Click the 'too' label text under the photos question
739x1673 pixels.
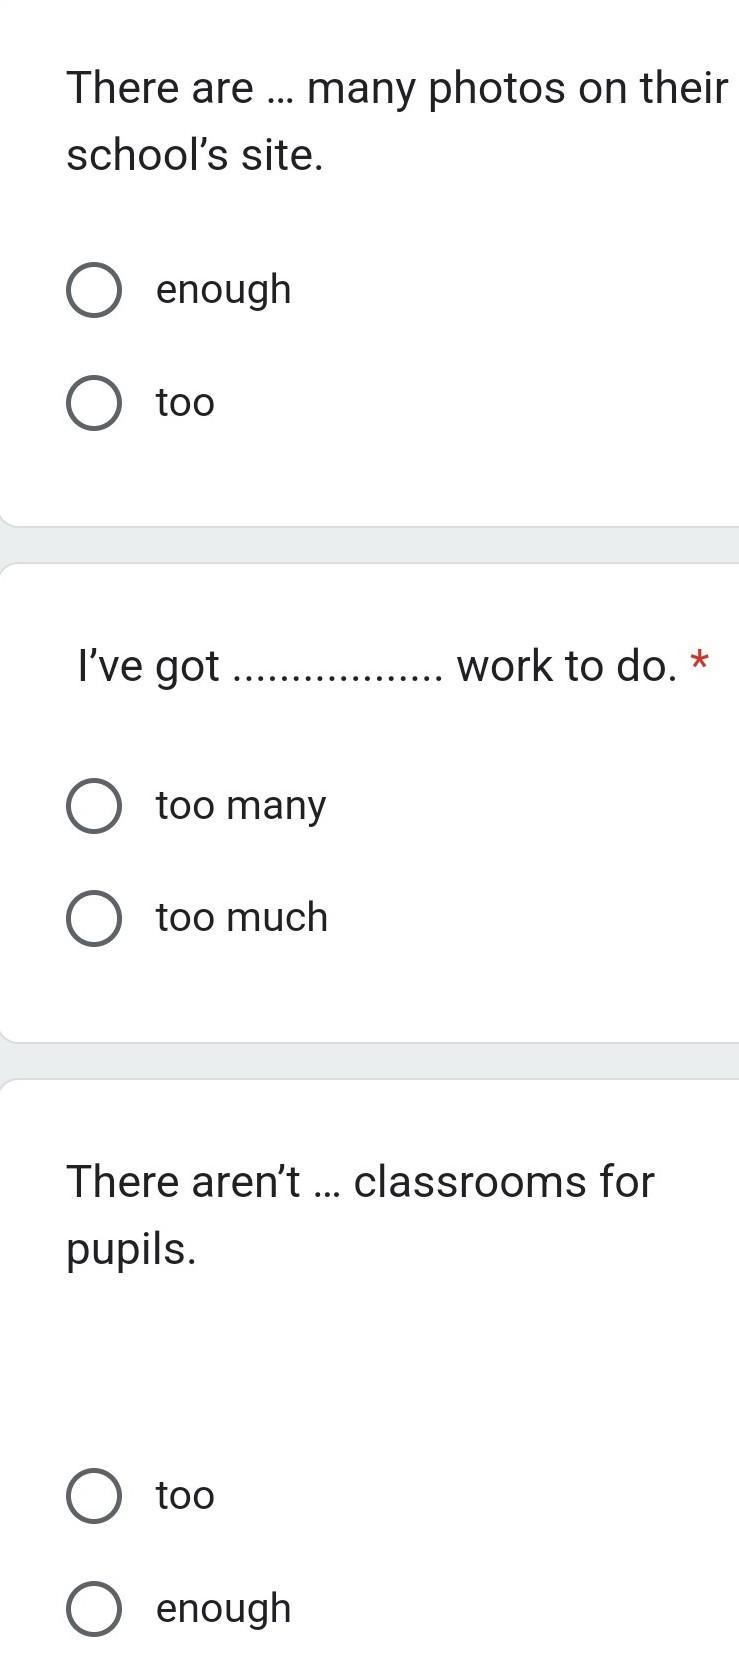tap(185, 403)
